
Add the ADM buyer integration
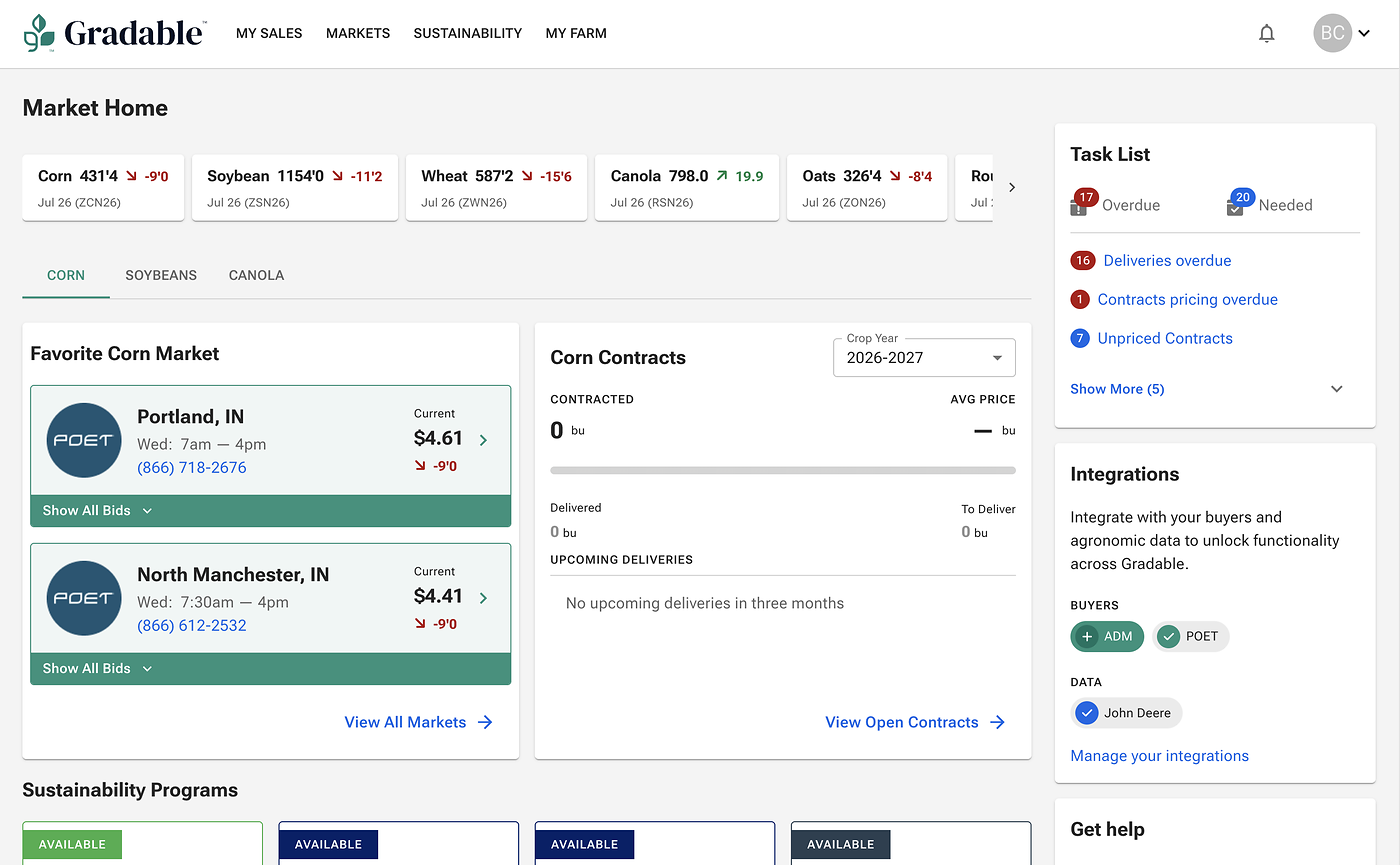pyautogui.click(x=1107, y=636)
